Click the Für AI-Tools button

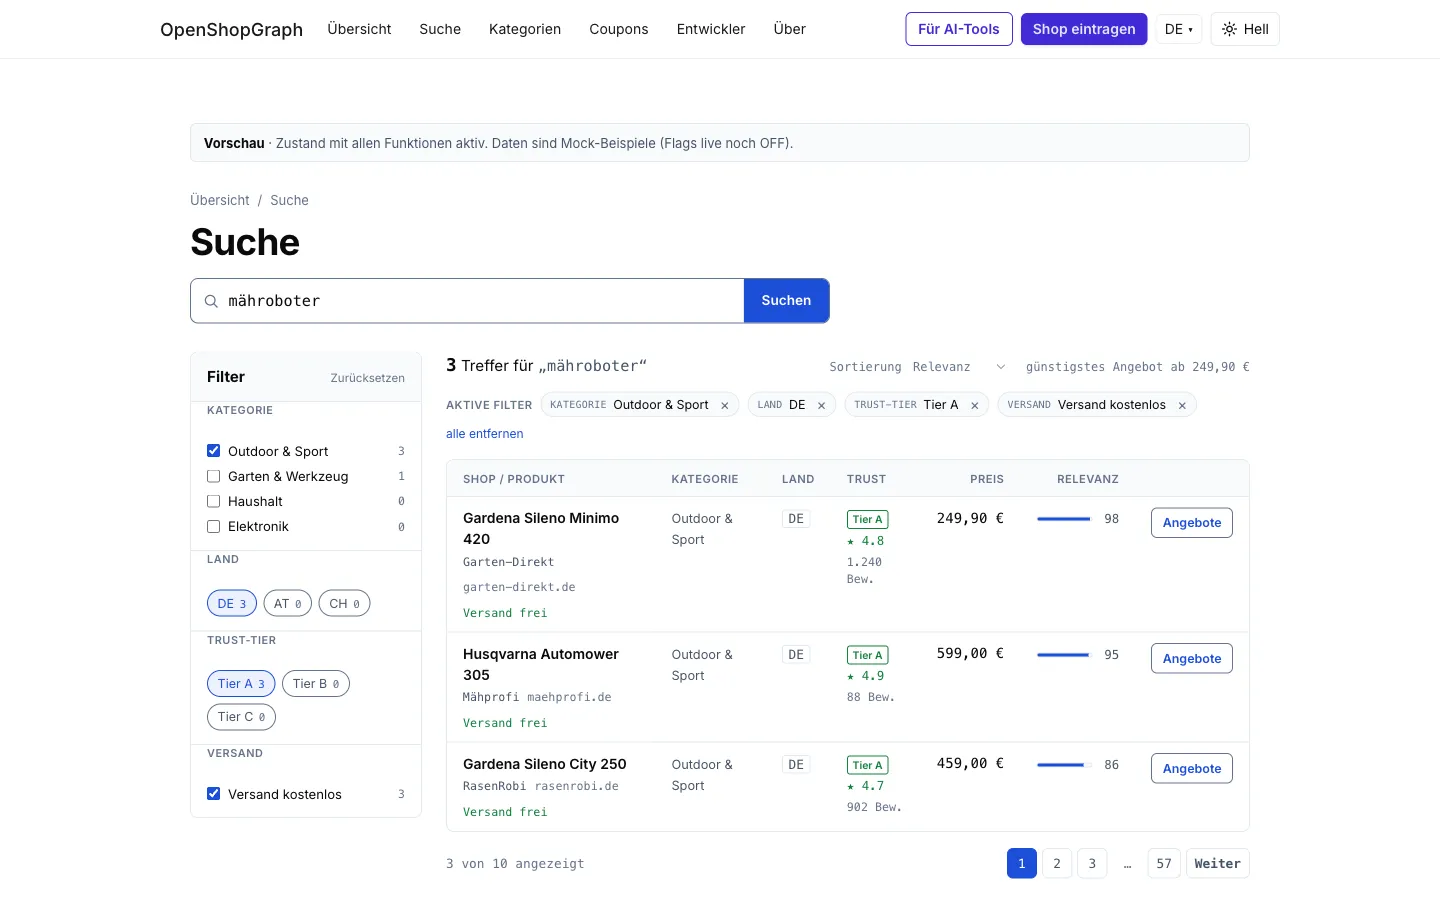click(959, 29)
